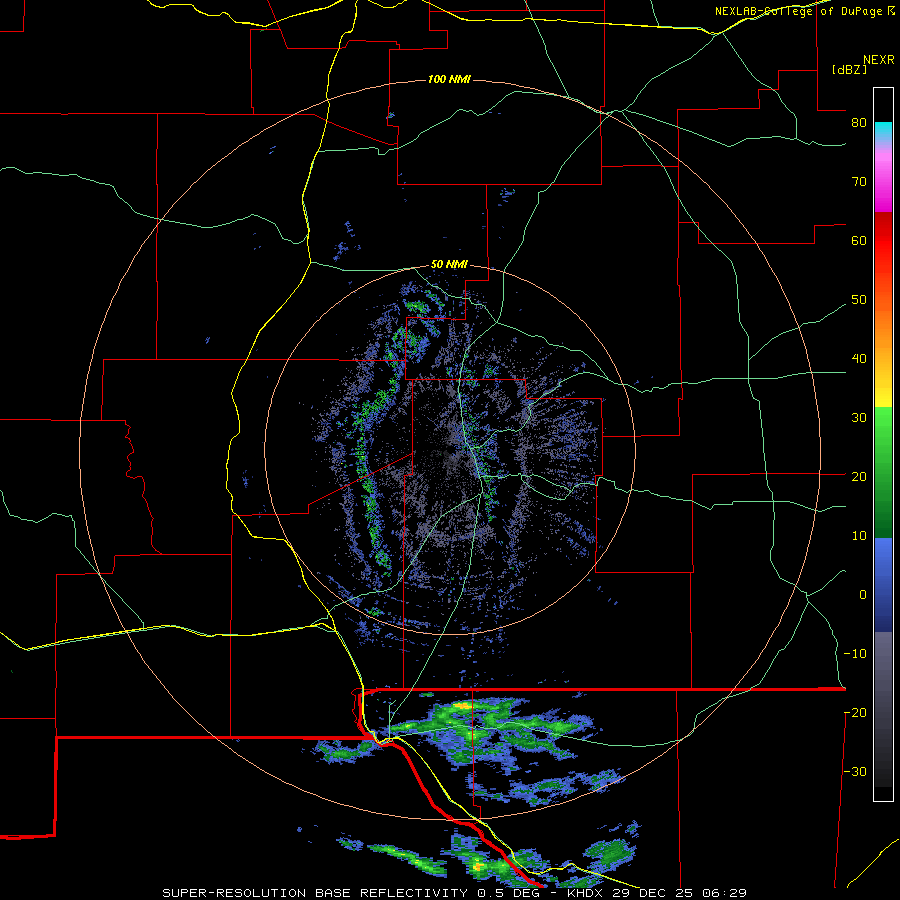
Task: Click the 100 NMI range ring label
Action: click(449, 79)
